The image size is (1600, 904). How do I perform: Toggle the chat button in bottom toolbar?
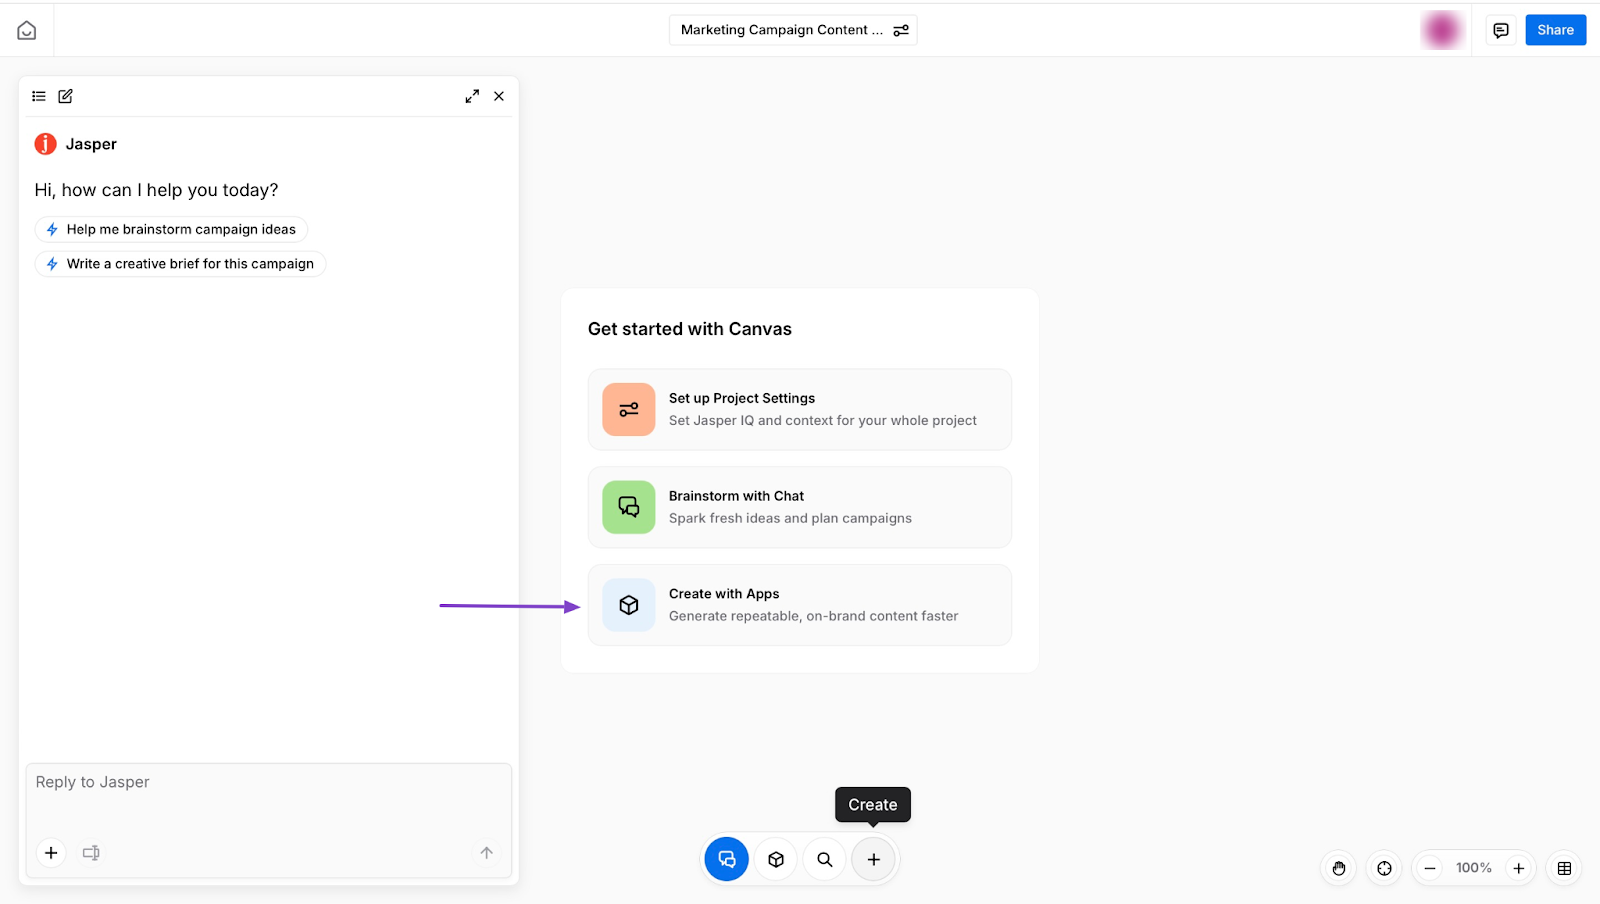pyautogui.click(x=727, y=859)
